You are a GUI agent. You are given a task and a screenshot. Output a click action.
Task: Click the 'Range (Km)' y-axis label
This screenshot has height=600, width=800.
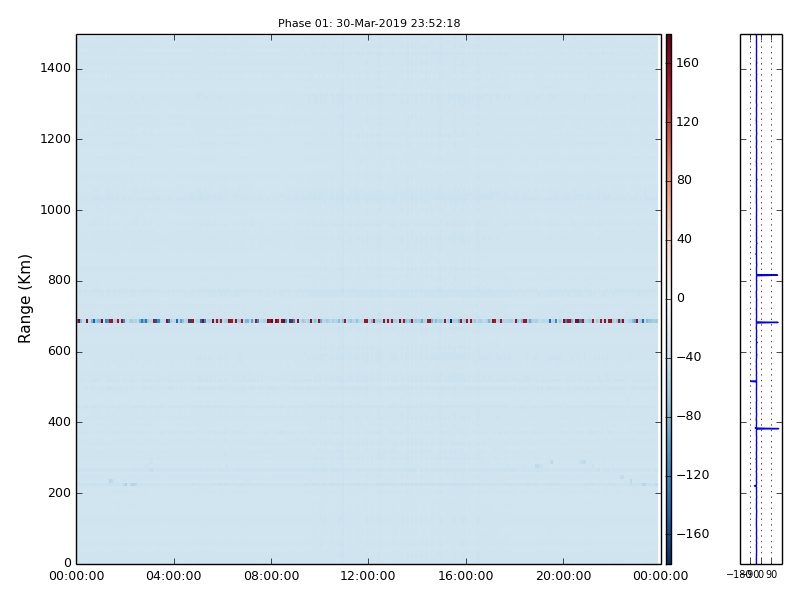pos(24,299)
